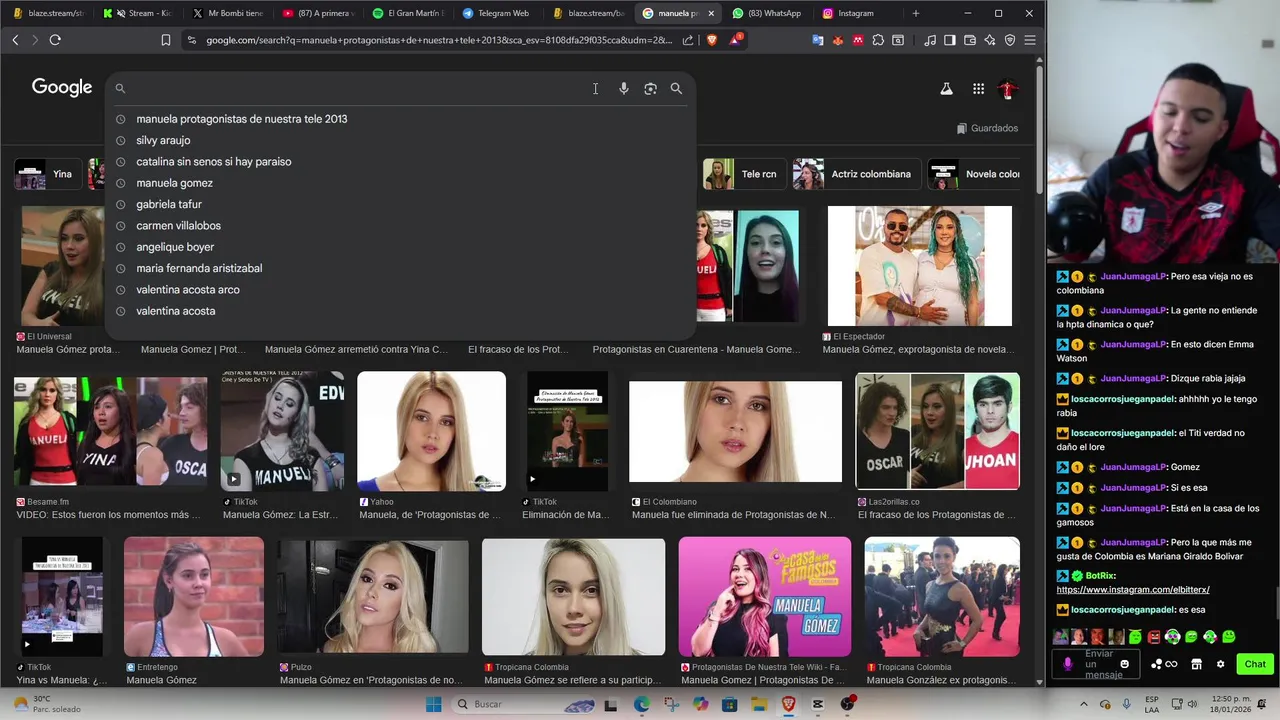The image size is (1280, 720).
Task: Open Leo AI sparkle icon
Action: click(990, 40)
